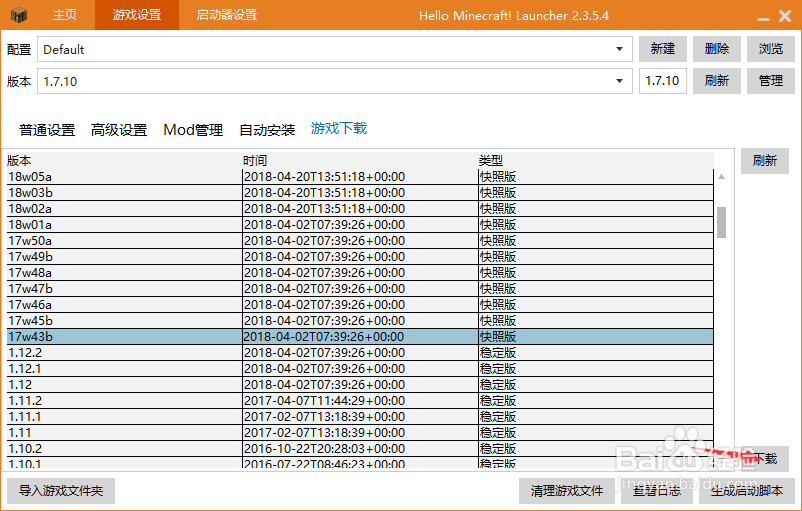Select version row 17w48a
Viewport: 802px width, 511px height.
click(x=360, y=273)
